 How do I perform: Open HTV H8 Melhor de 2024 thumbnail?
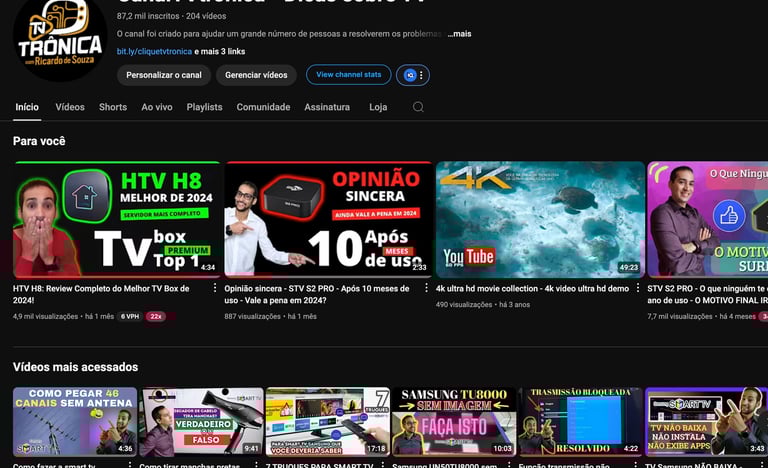point(117,220)
